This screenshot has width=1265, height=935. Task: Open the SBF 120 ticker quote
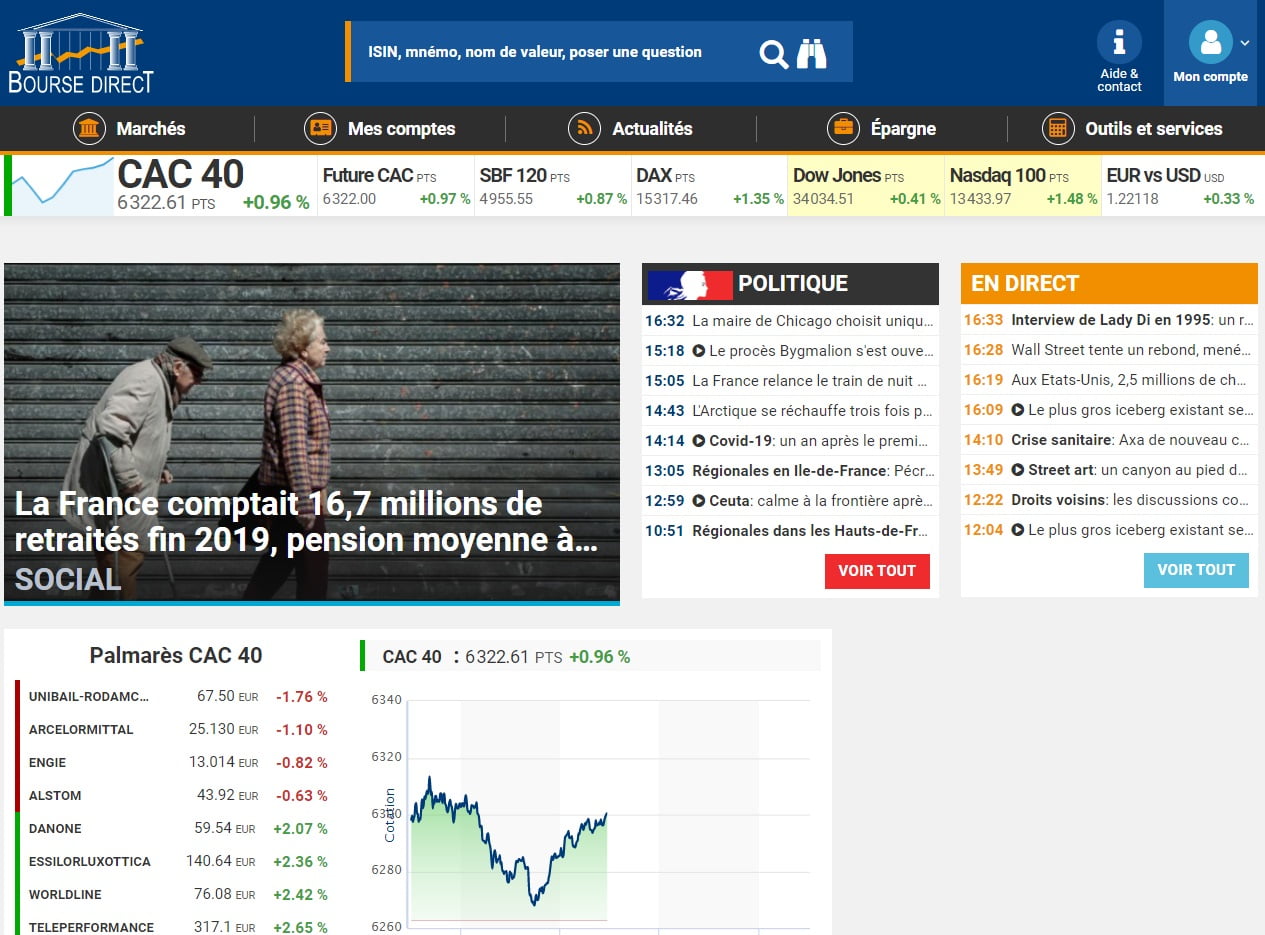pos(553,186)
